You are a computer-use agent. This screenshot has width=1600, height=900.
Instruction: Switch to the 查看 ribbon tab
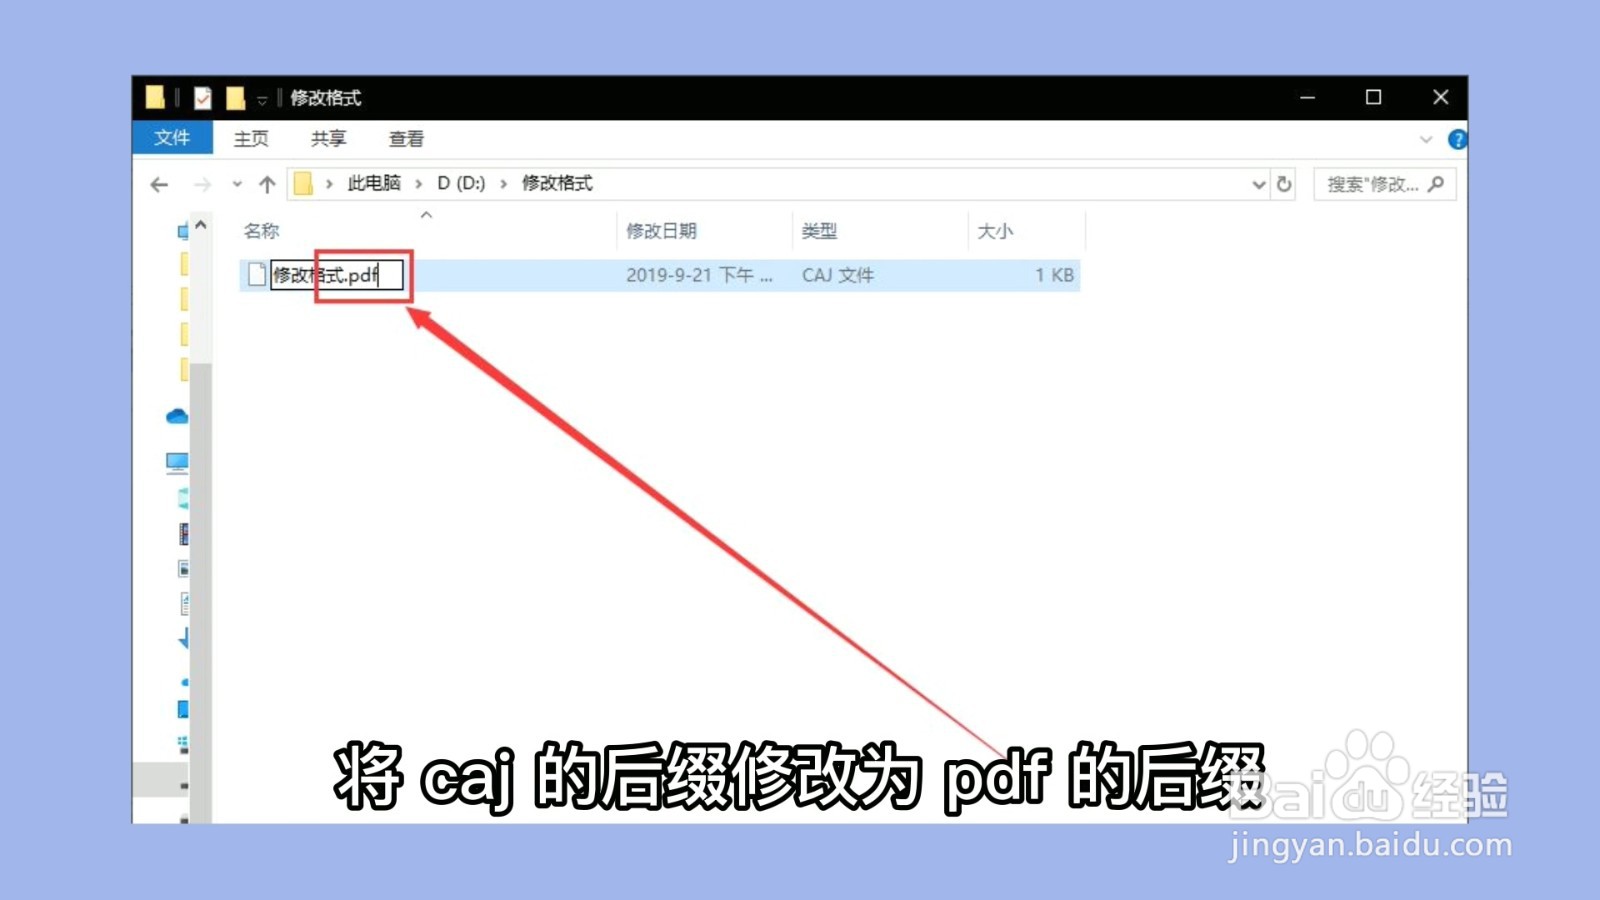tap(404, 139)
